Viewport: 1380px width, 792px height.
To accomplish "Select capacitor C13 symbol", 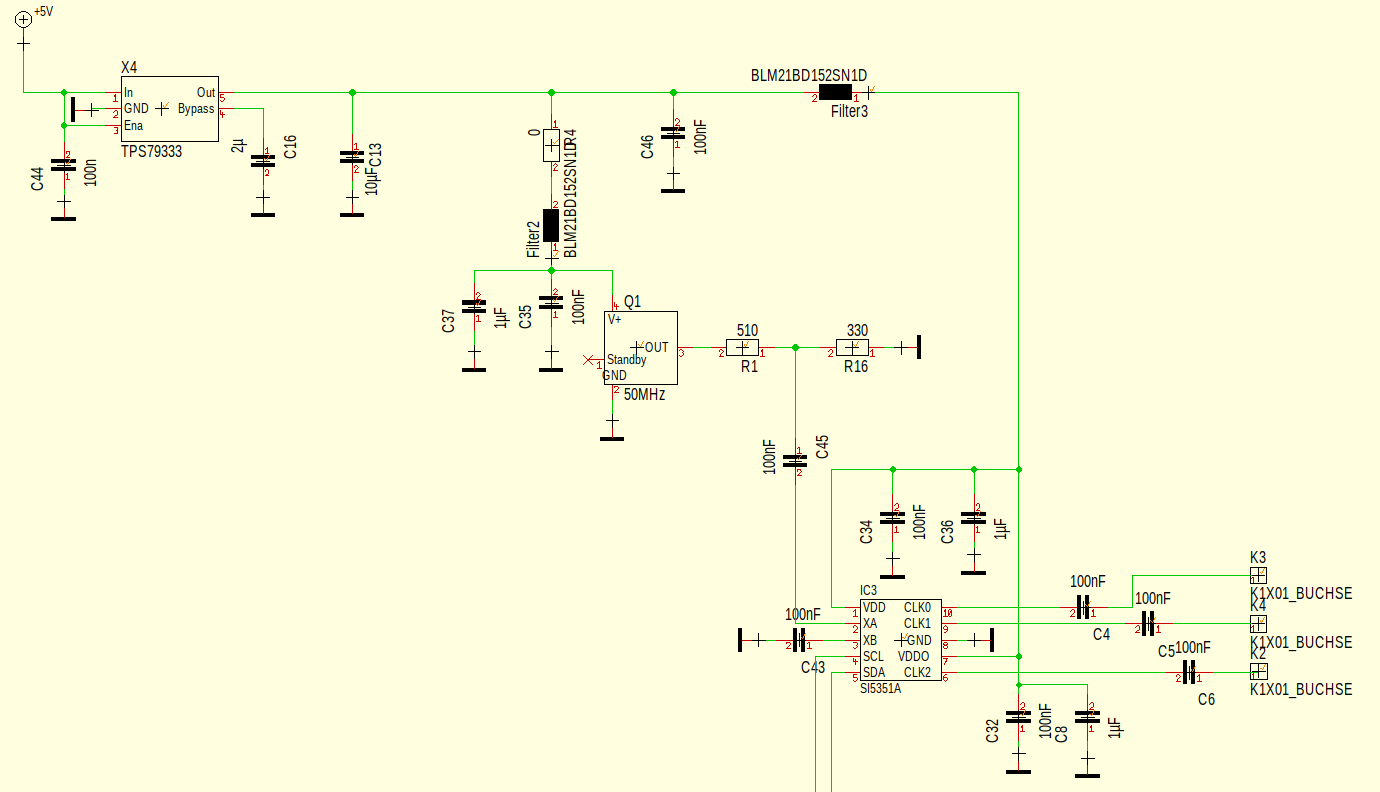I will (351, 157).
